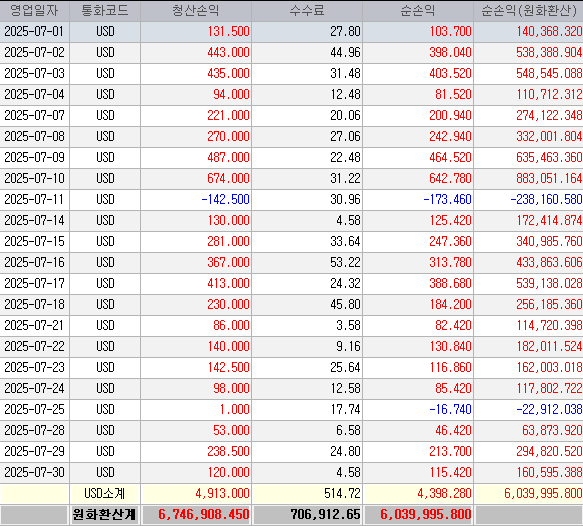
Task: Click the 원화환산계 total label
Action: (x=104, y=515)
